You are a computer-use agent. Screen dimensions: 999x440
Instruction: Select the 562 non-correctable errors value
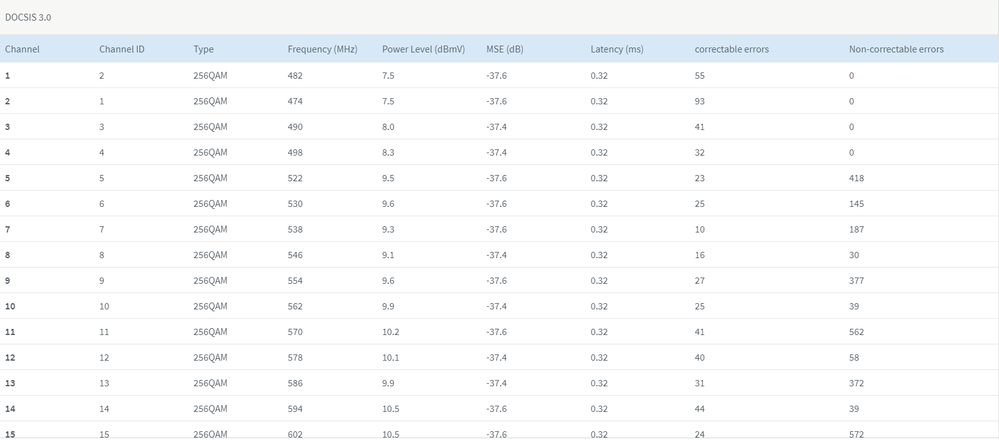[x=856, y=332]
